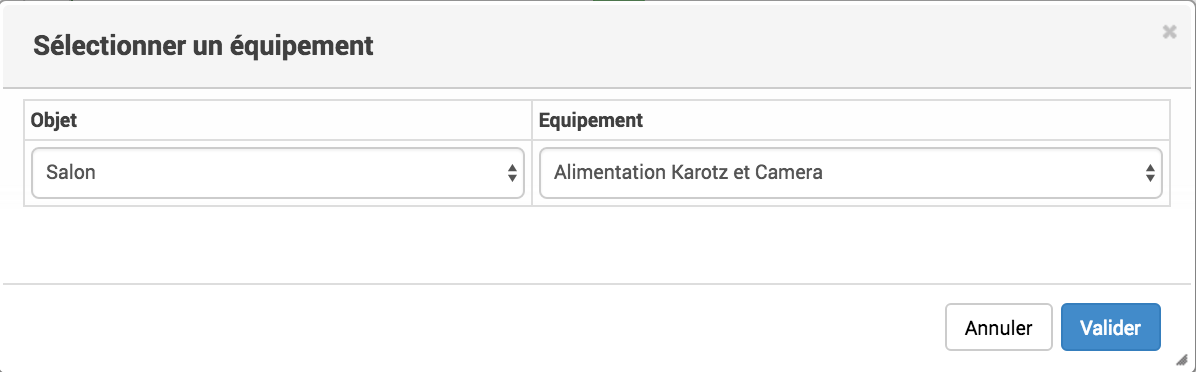
Task: Open the Equipement dropdown list
Action: [x=850, y=173]
